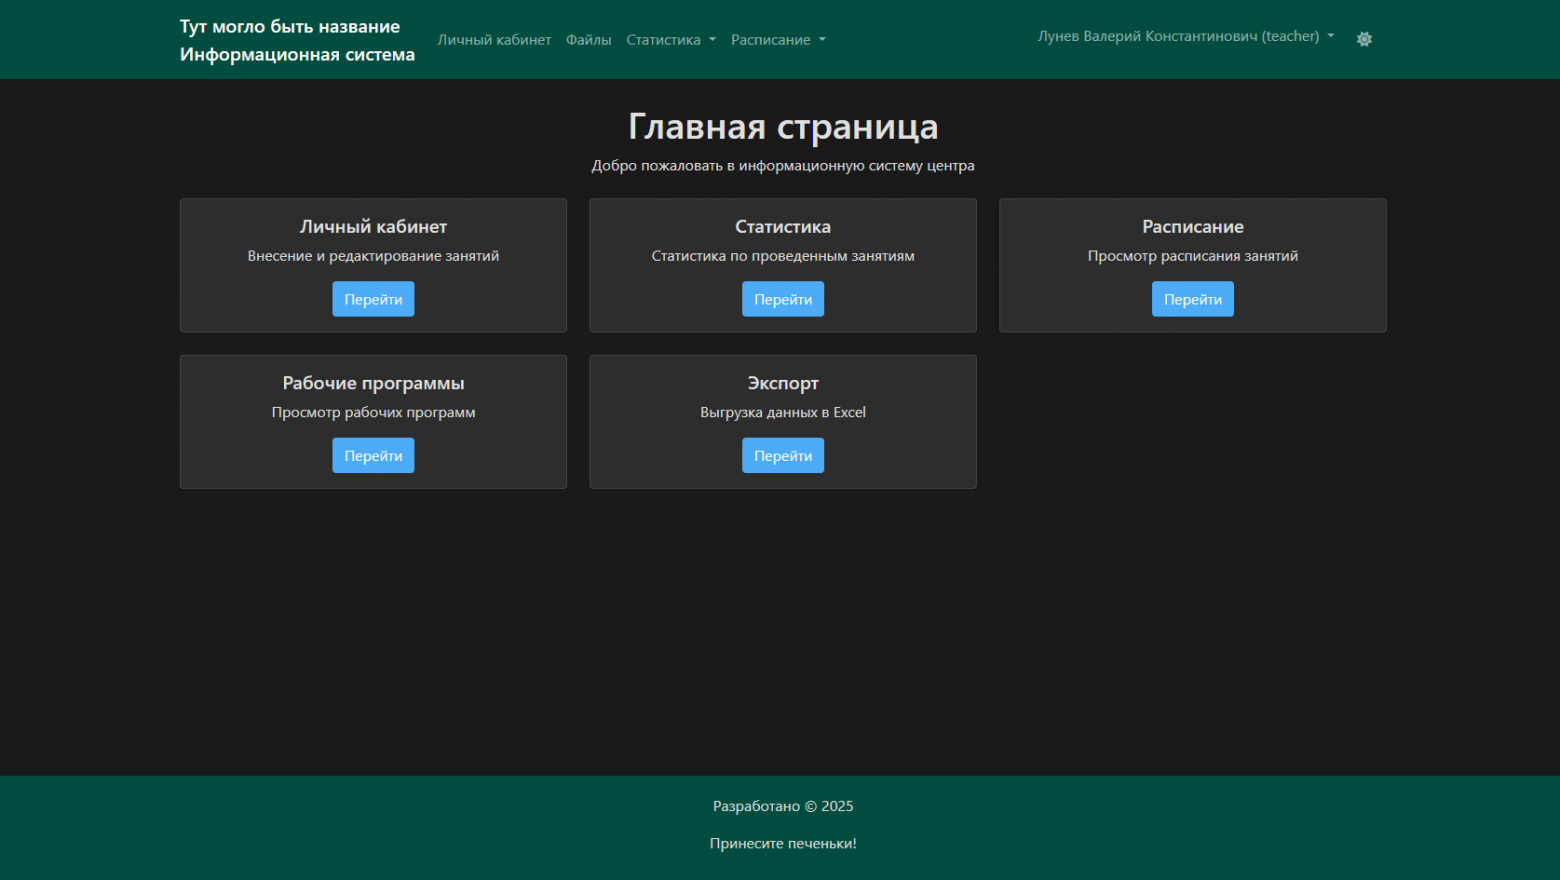1560x880 pixels.
Task: Click the Выгрузка данных в Excel description
Action: pos(783,411)
